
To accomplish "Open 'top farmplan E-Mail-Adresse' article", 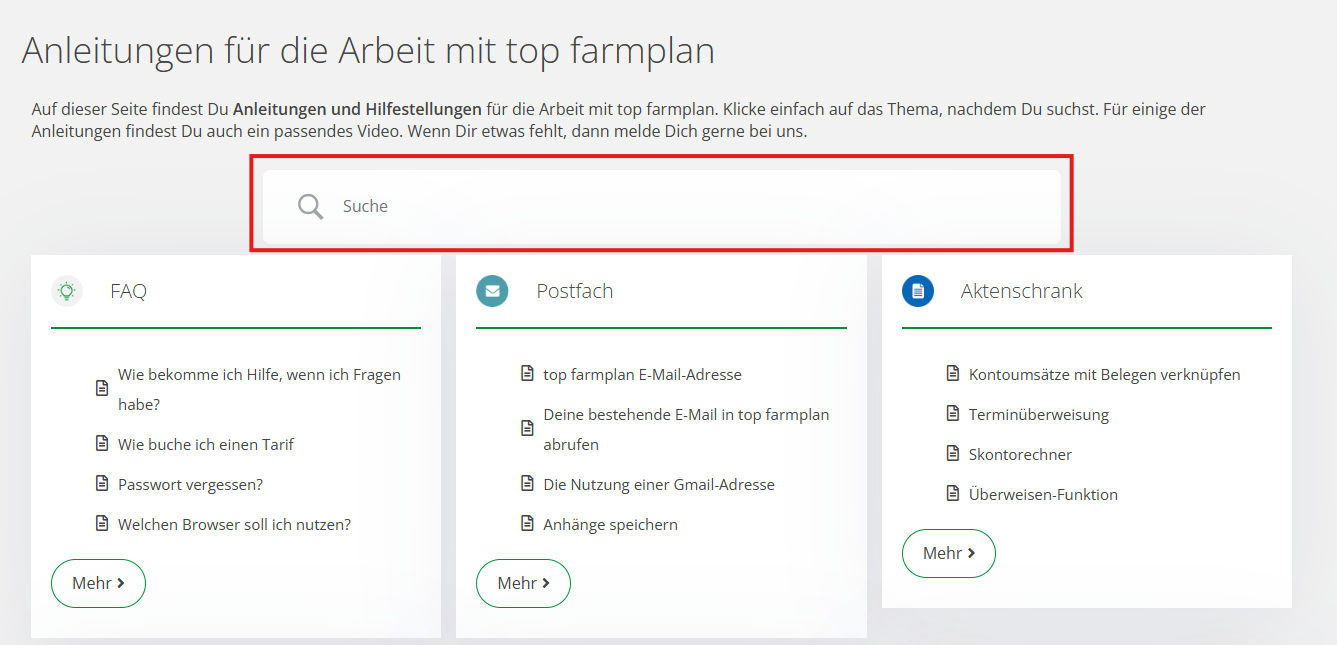I will point(642,374).
